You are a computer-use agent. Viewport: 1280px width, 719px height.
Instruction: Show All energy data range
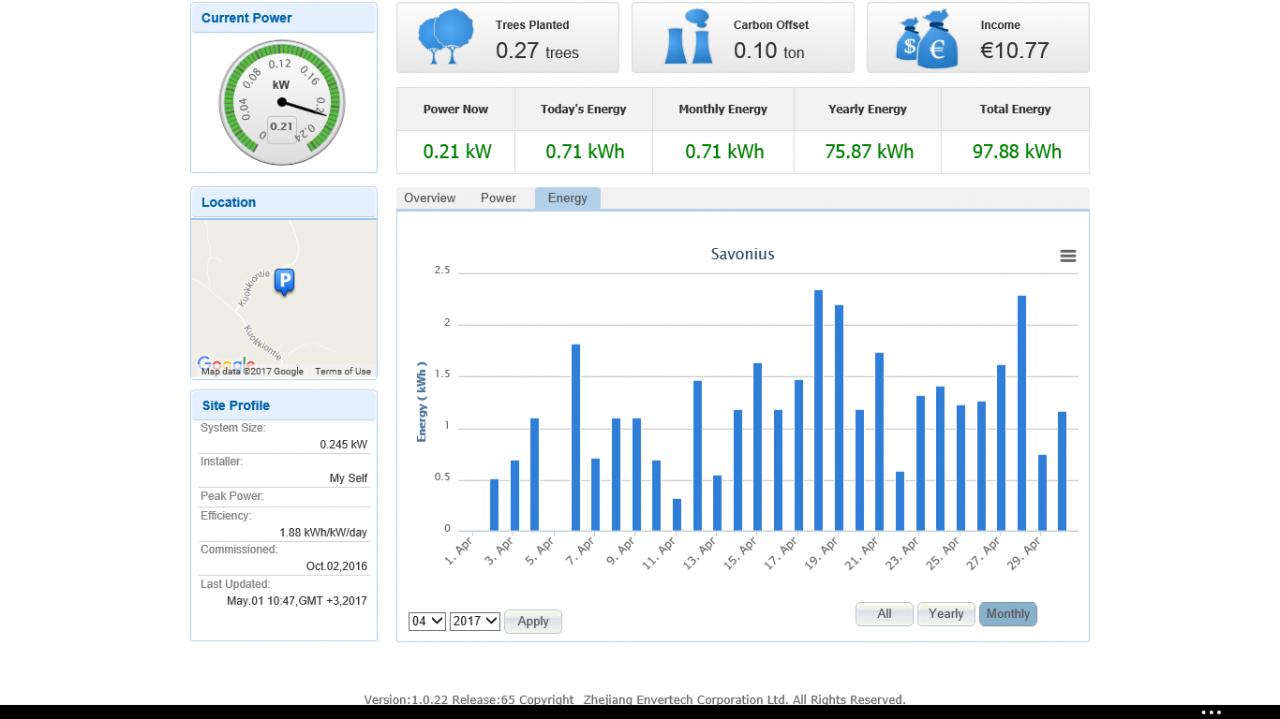(x=884, y=614)
